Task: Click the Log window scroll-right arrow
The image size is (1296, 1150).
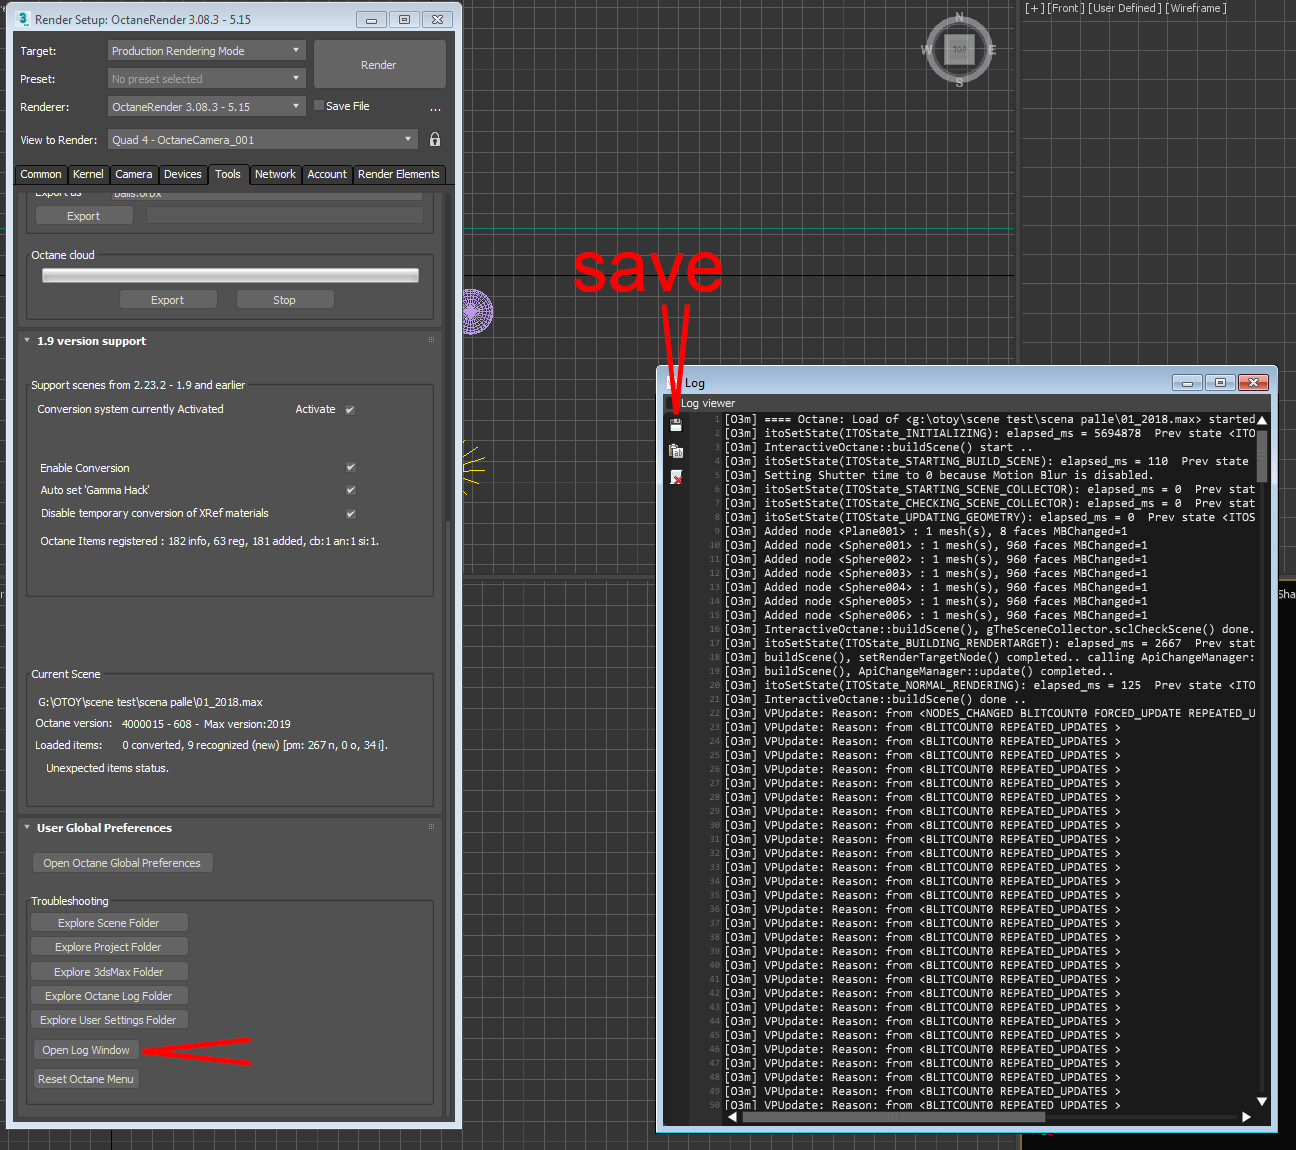Action: pos(1246,1117)
